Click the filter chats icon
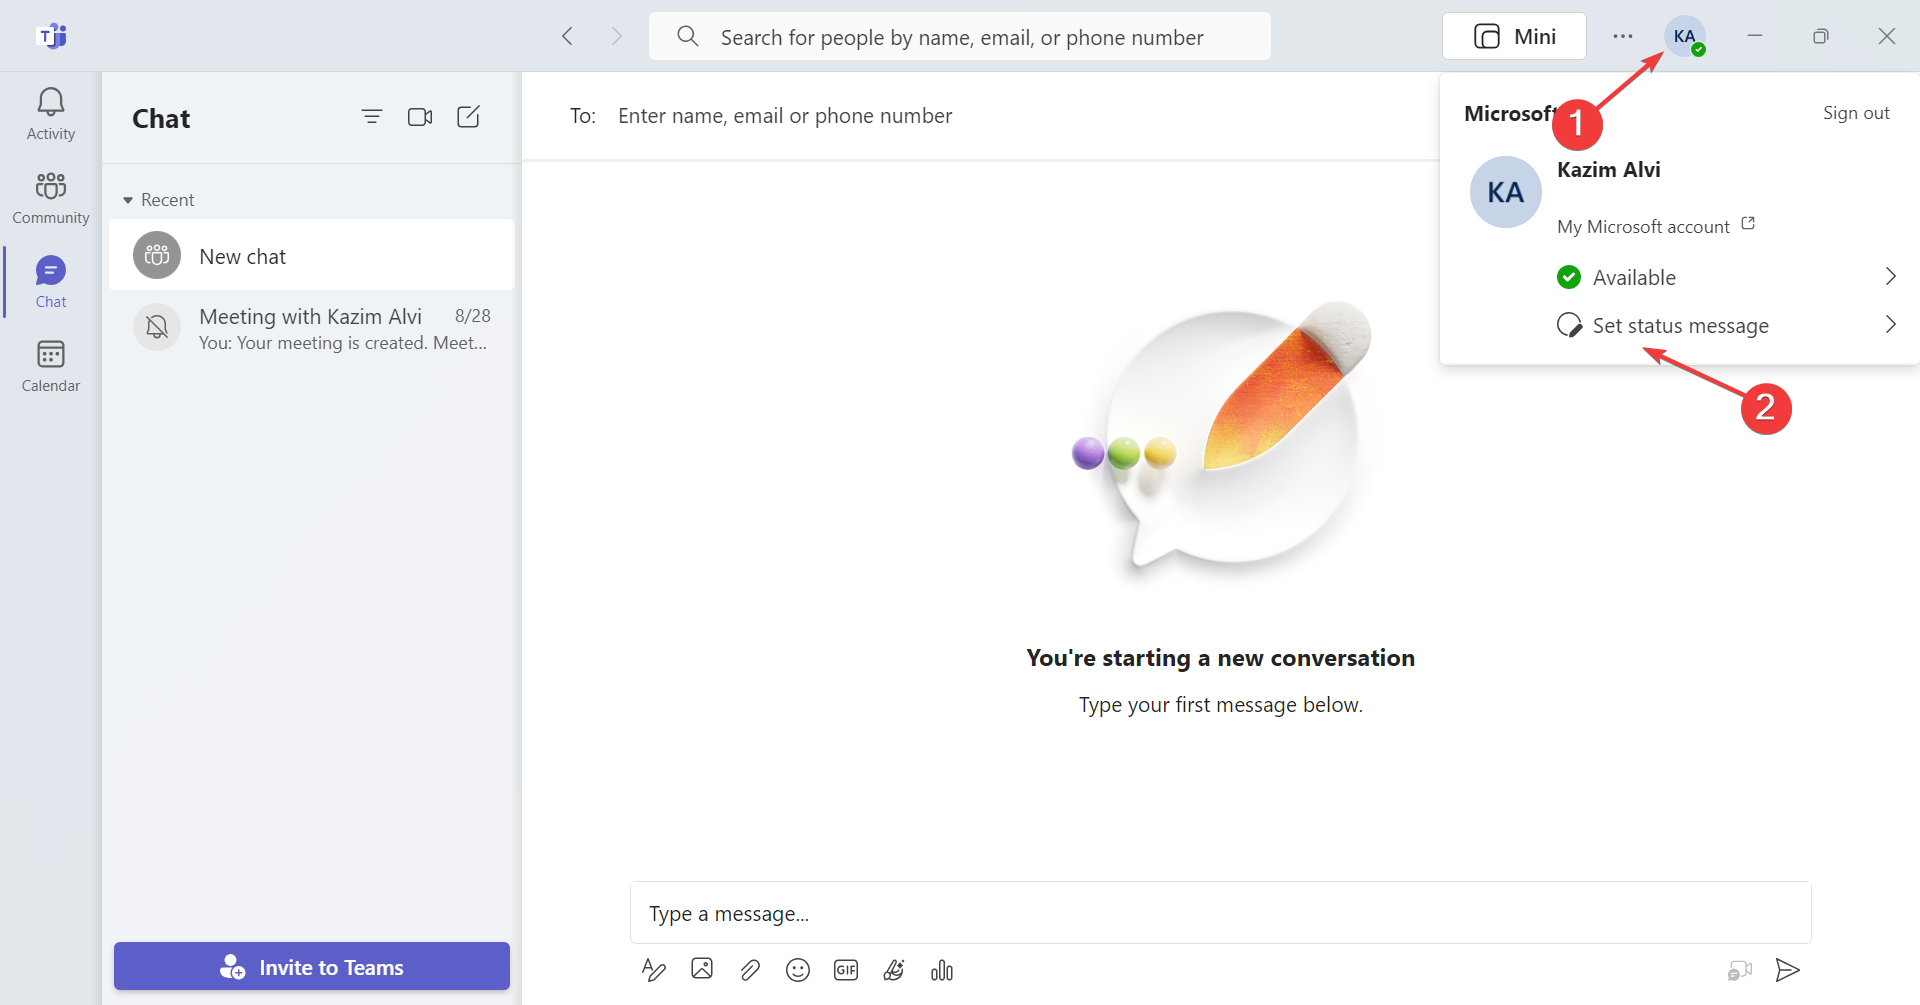This screenshot has width=1920, height=1005. [372, 117]
